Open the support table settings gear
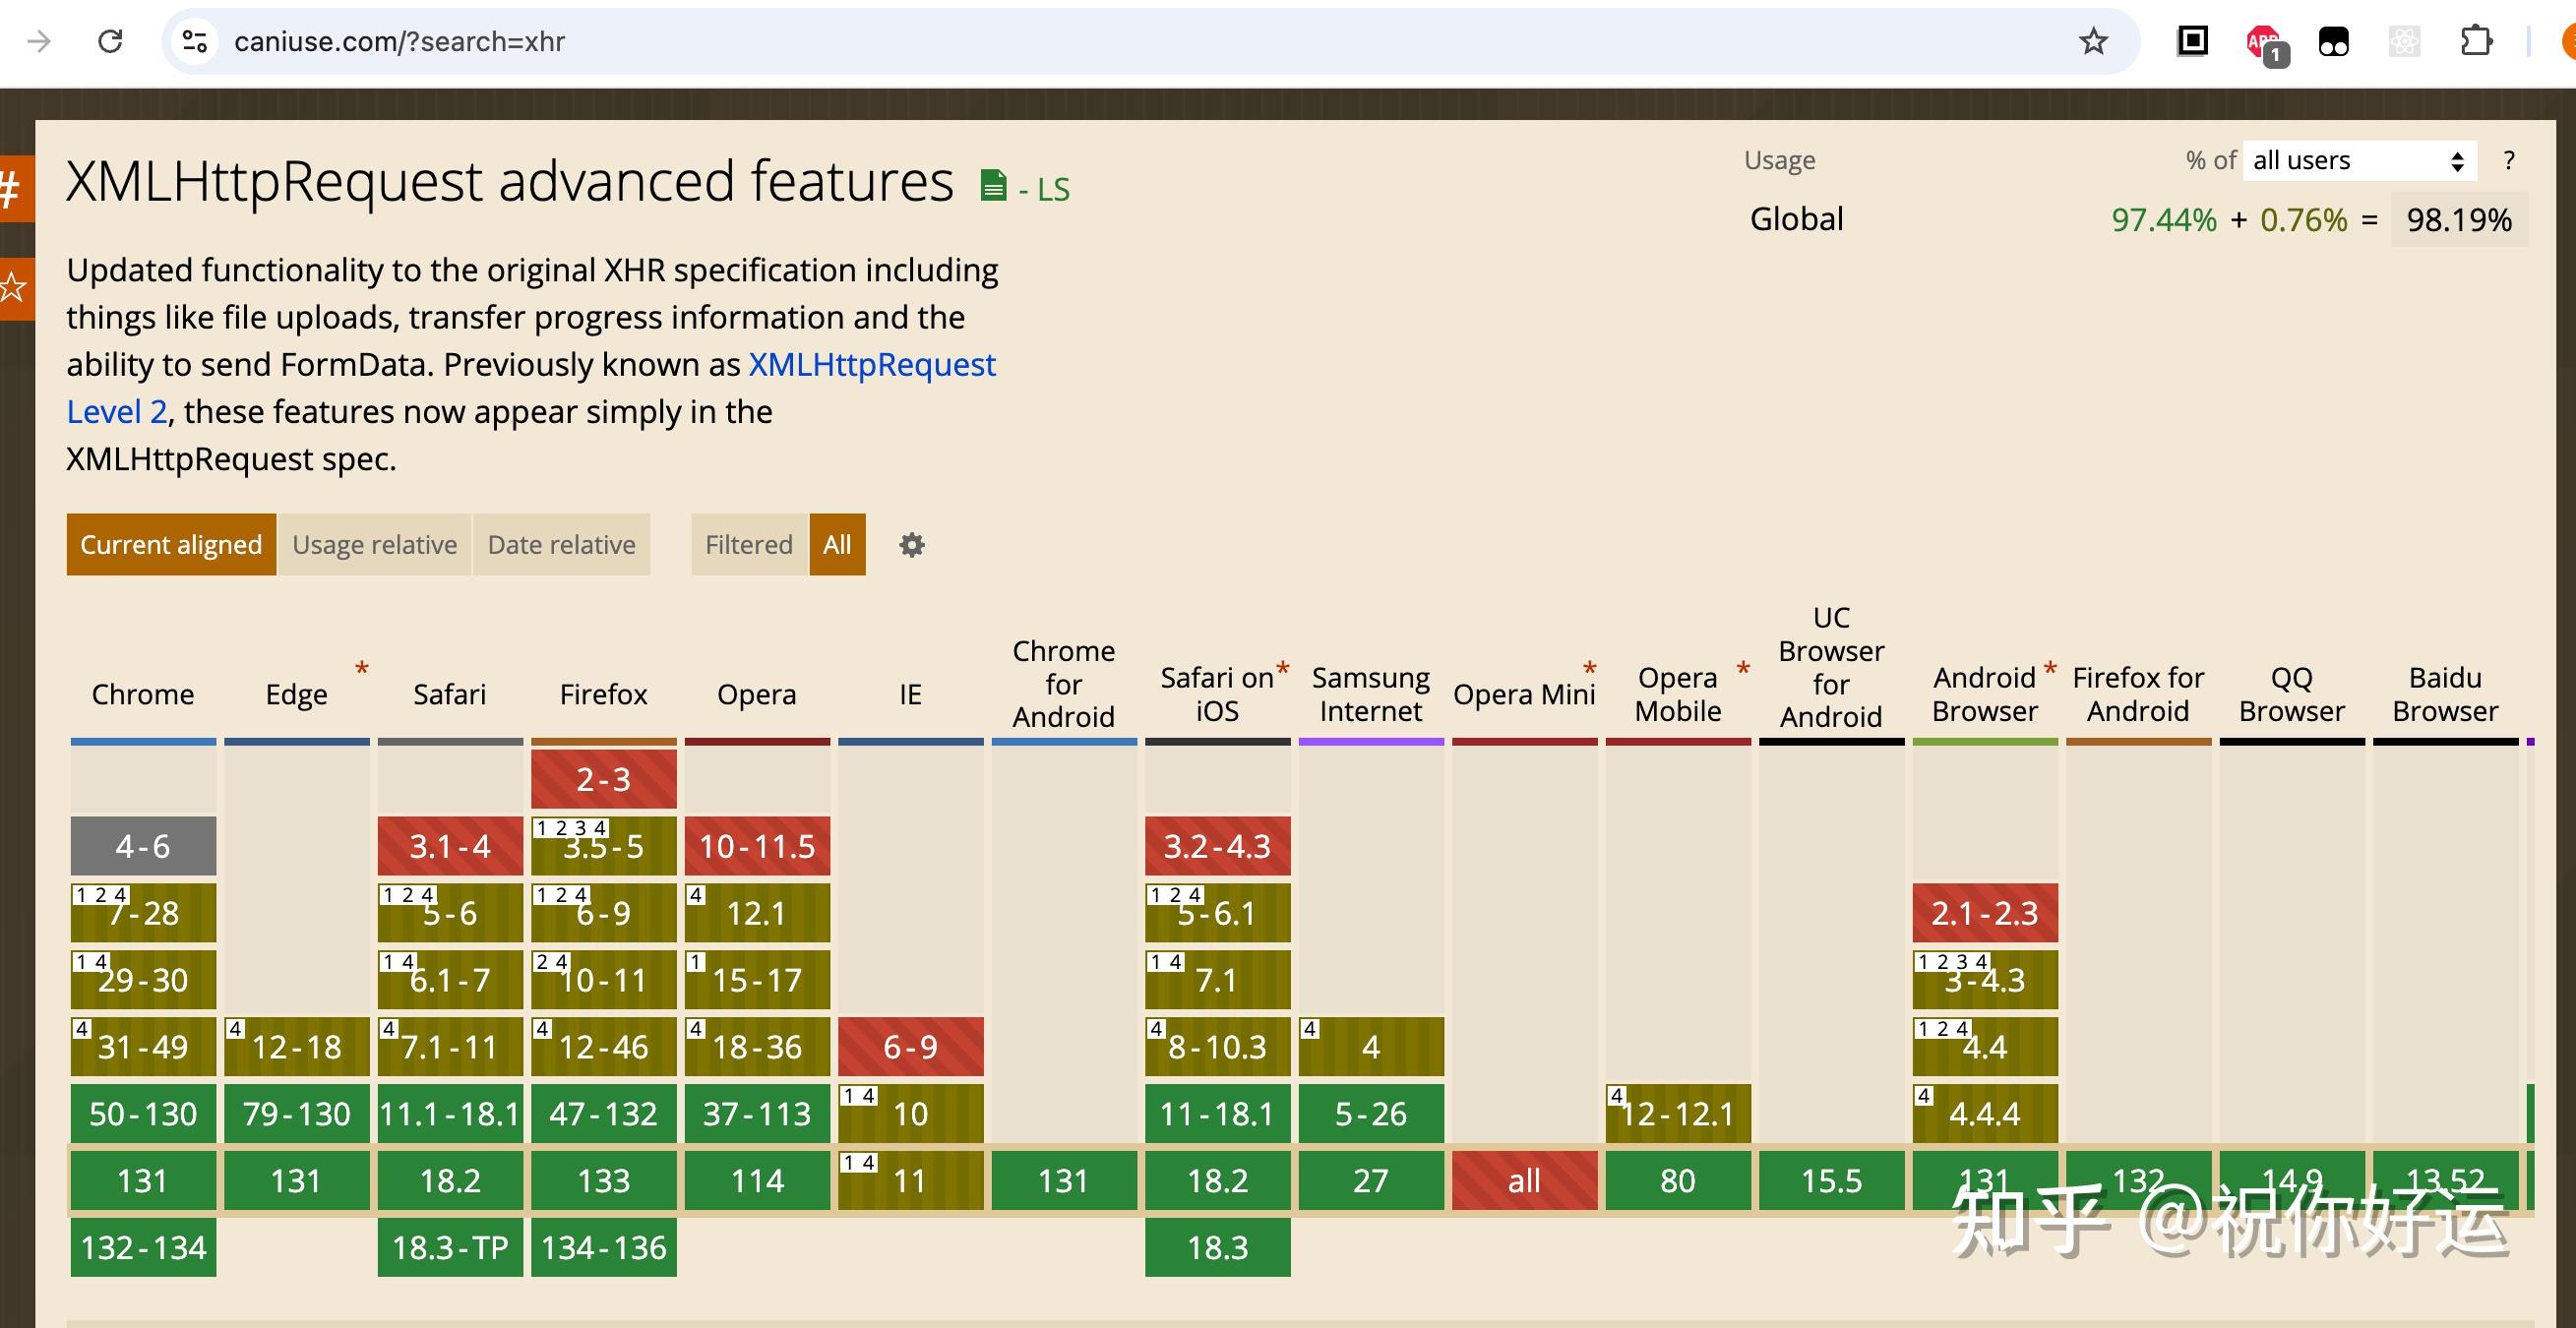2576x1328 pixels. [911, 545]
